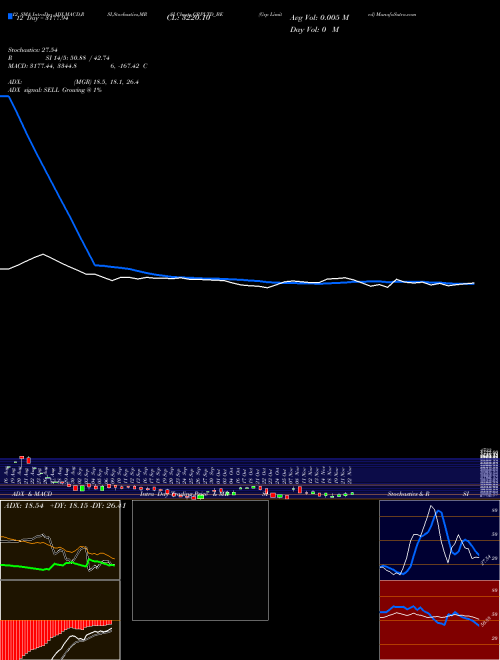The width and height of the screenshot is (500, 660).
Task: Click the red RSI oscillator panel
Action: (439, 620)
